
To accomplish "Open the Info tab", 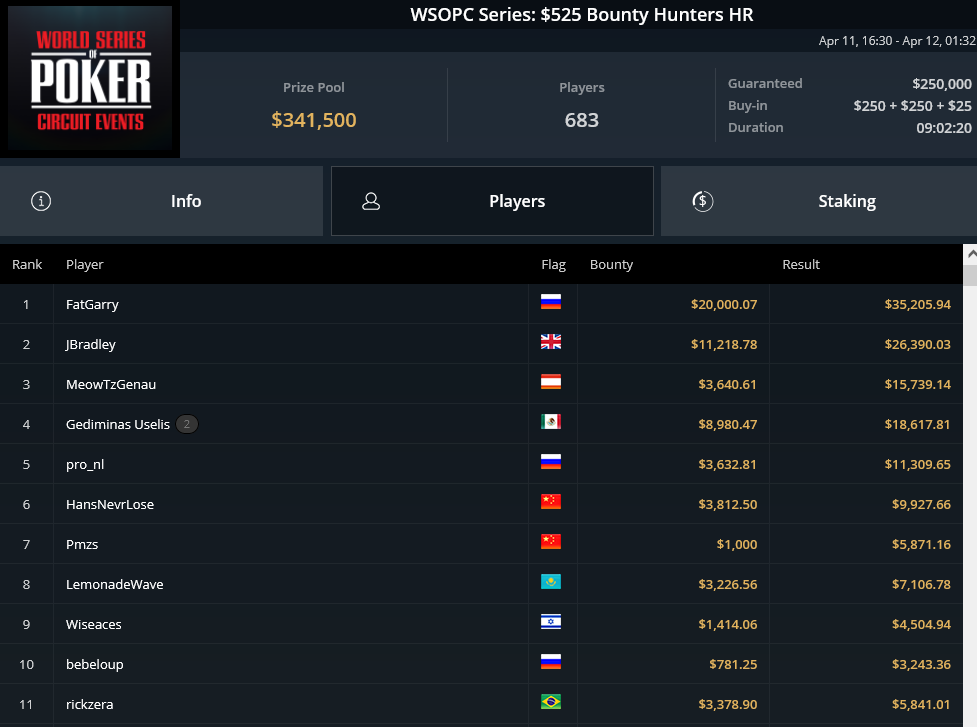I will click(161, 201).
